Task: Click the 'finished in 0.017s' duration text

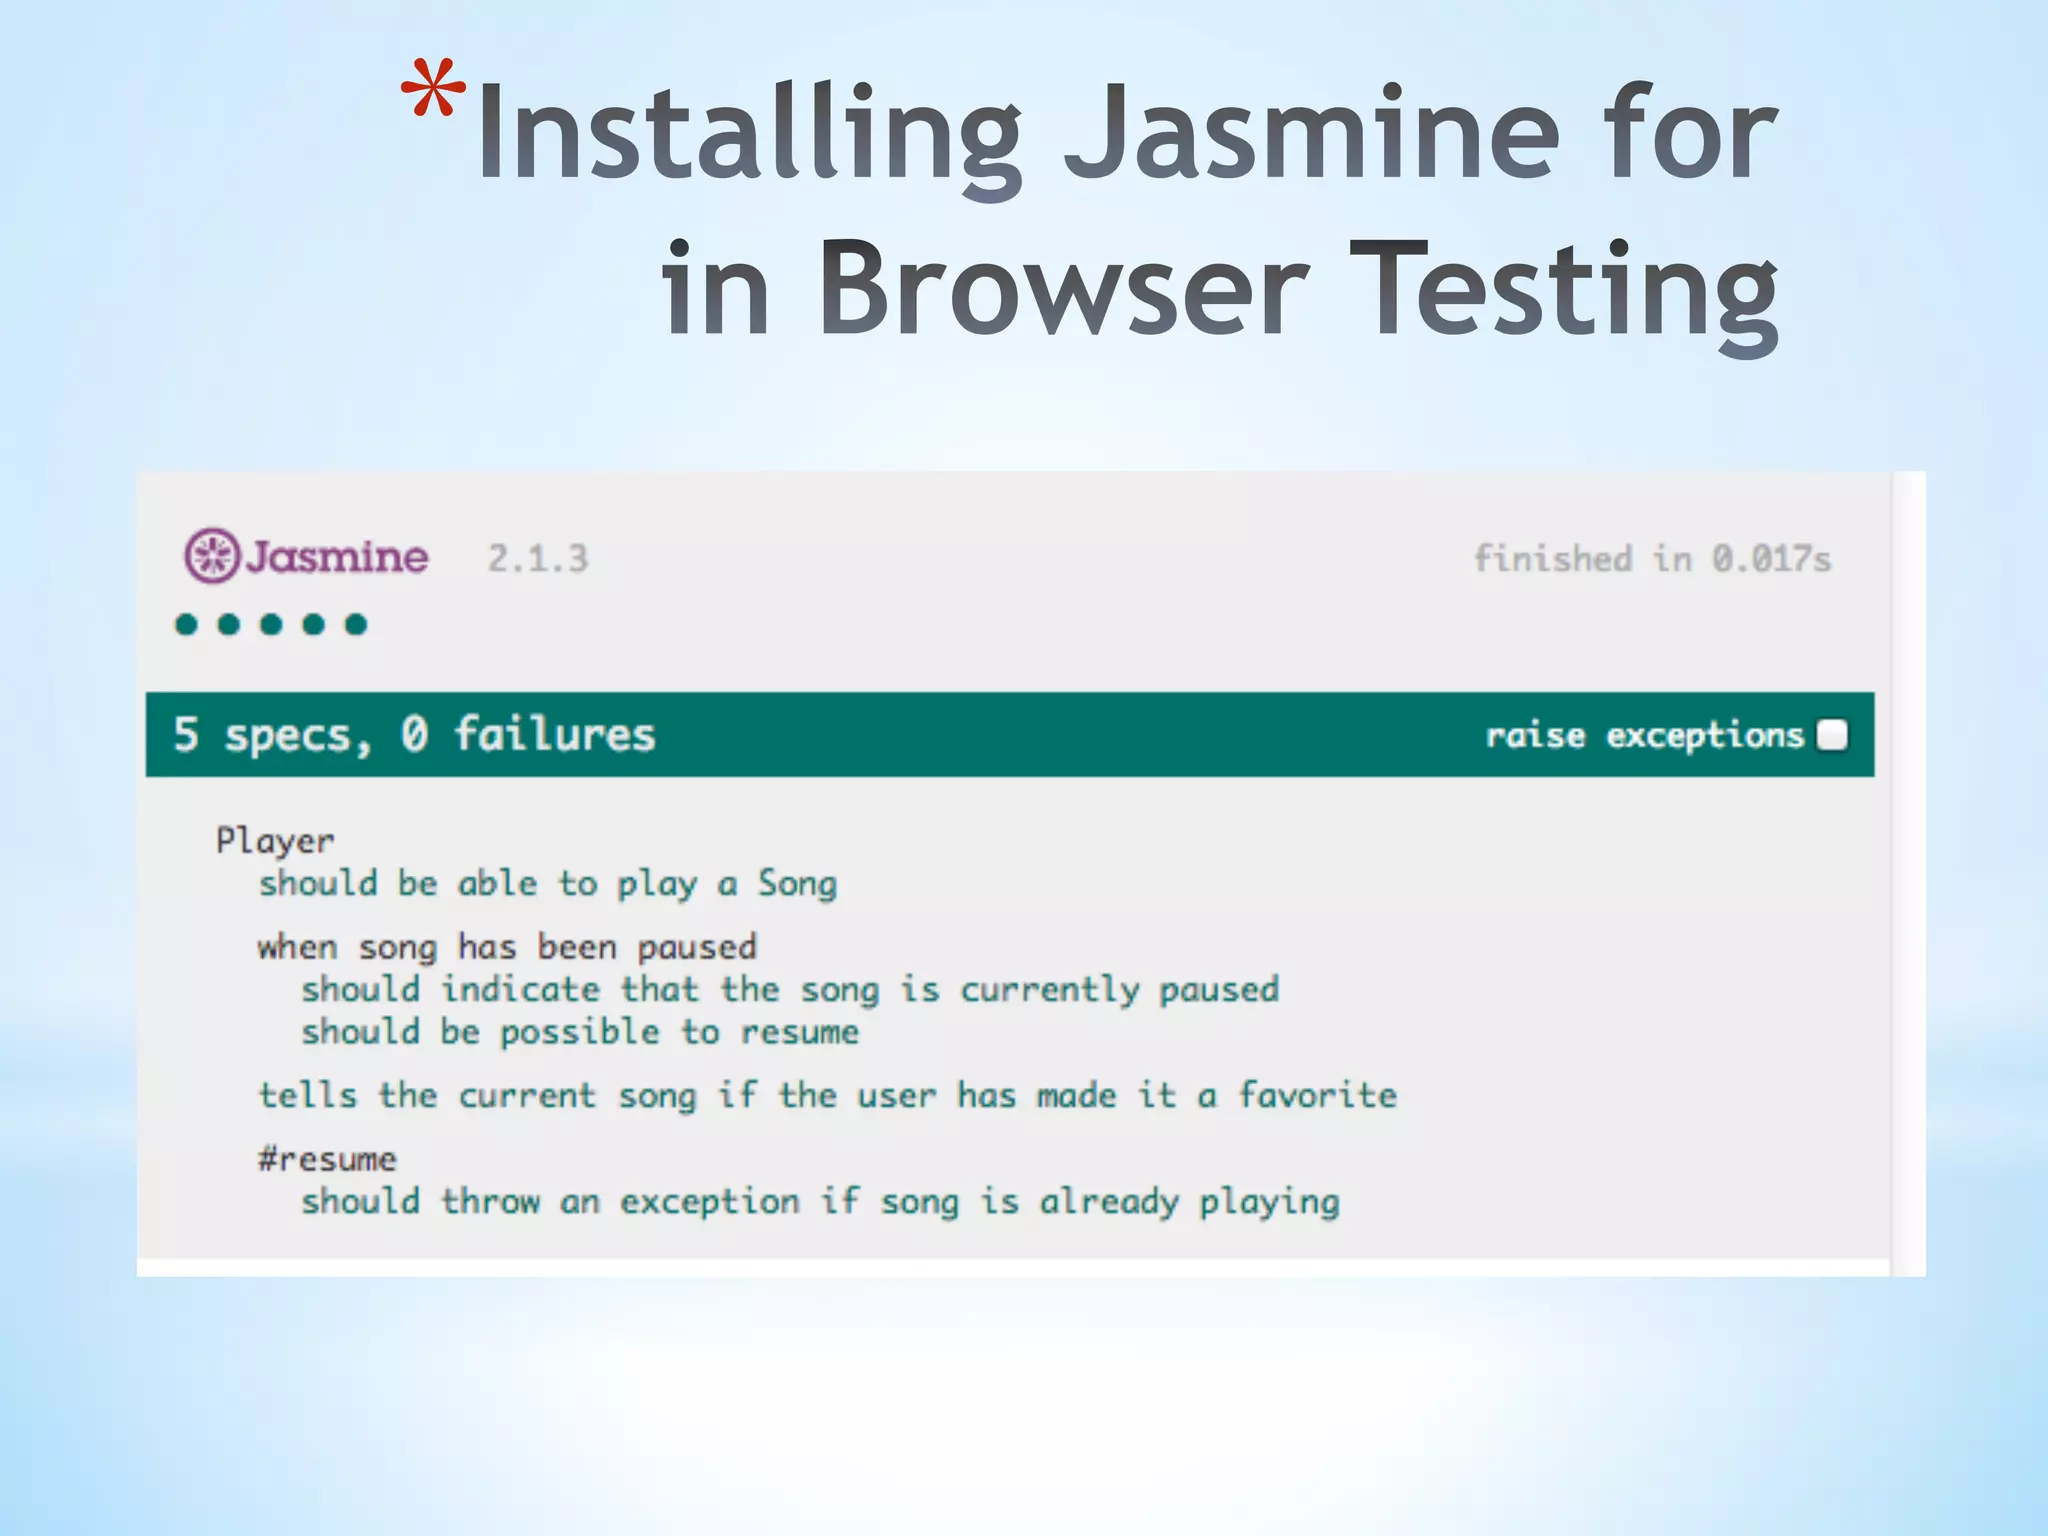Action: pos(1652,559)
